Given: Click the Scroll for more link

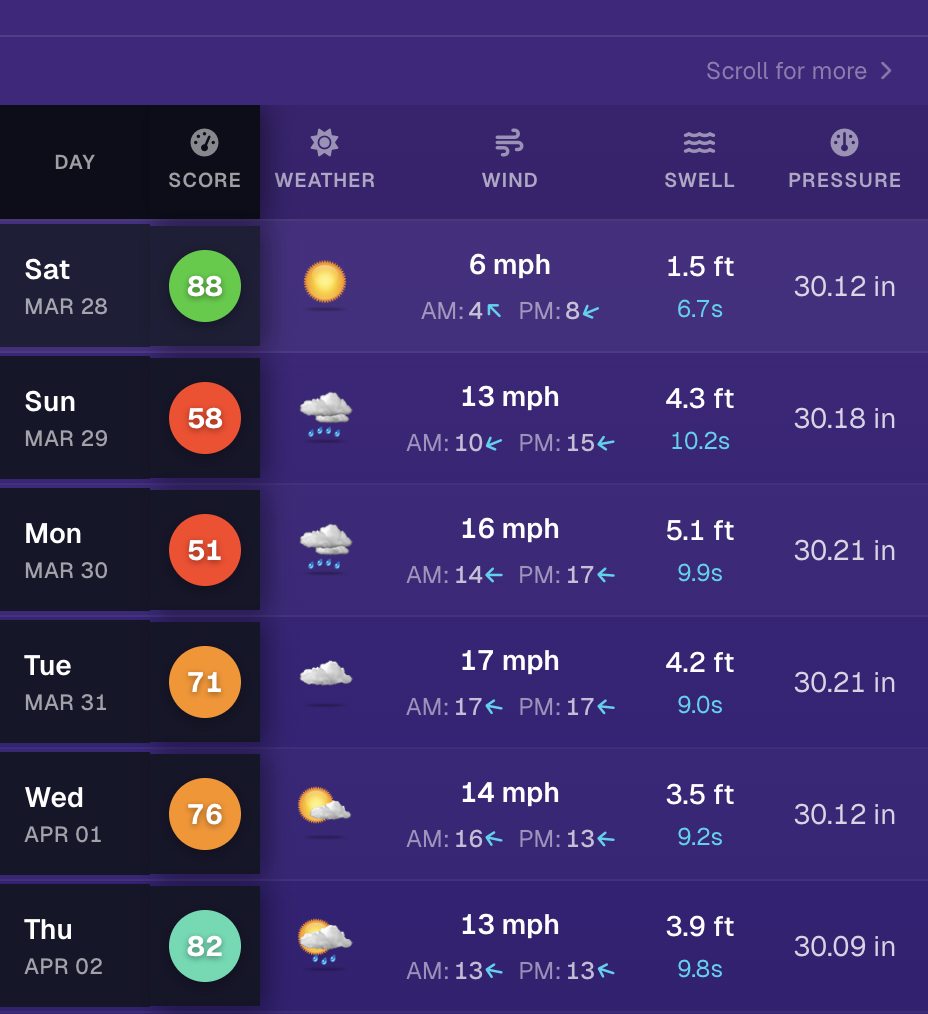Looking at the screenshot, I should point(786,70).
